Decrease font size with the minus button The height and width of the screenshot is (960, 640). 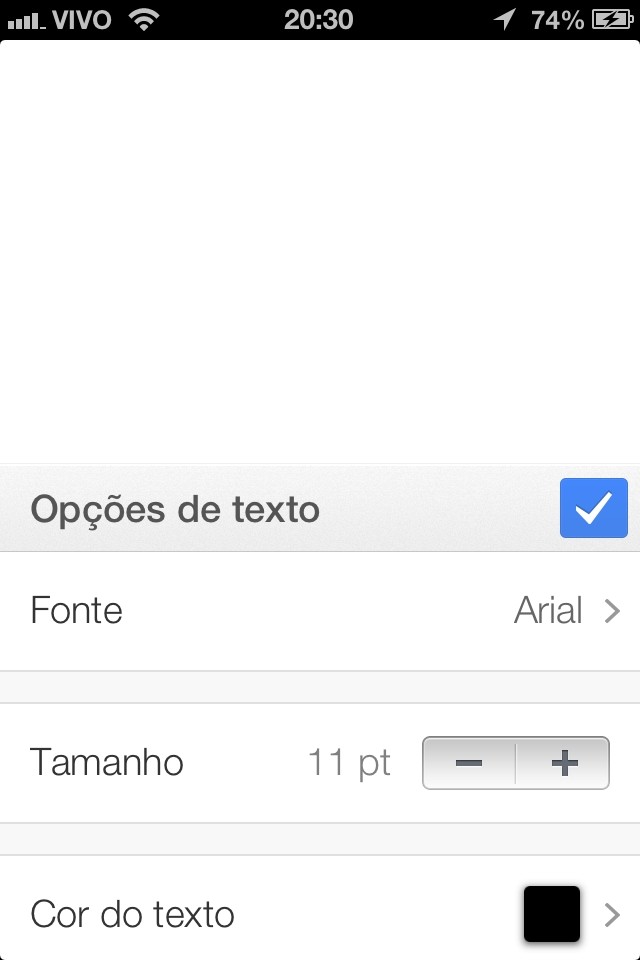[469, 764]
